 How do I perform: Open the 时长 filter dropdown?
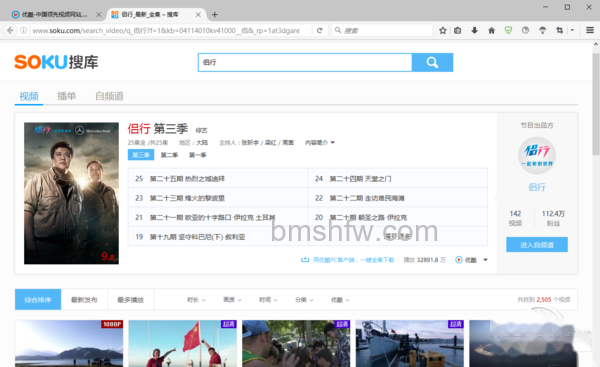click(196, 300)
